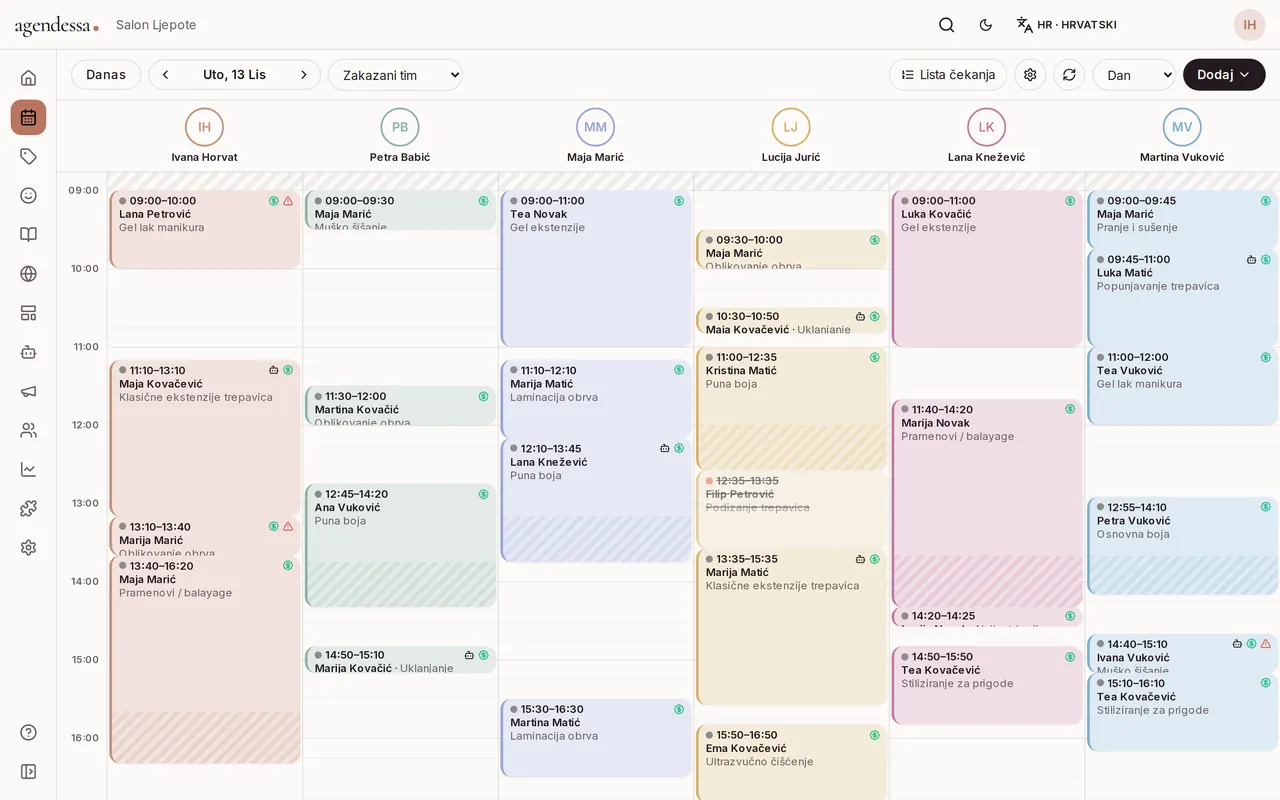Open the Zakazani tim dropdown
1280x800 pixels.
click(x=395, y=75)
